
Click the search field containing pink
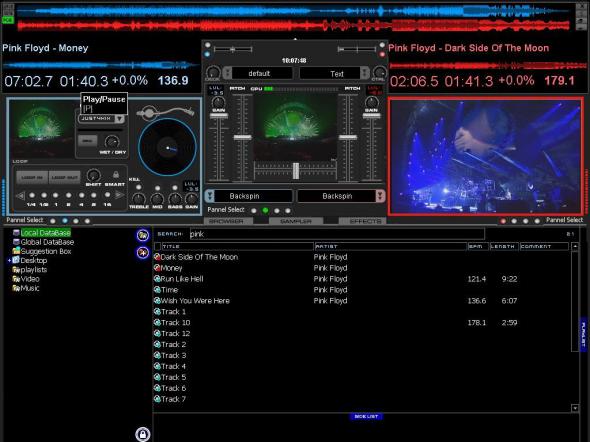[x=337, y=234]
